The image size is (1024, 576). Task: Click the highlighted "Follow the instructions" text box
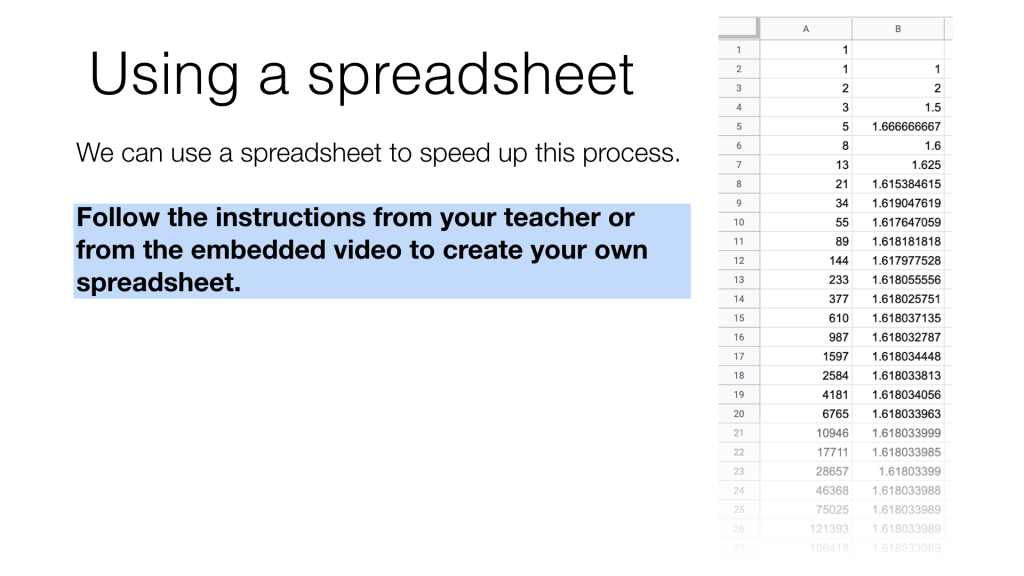381,251
